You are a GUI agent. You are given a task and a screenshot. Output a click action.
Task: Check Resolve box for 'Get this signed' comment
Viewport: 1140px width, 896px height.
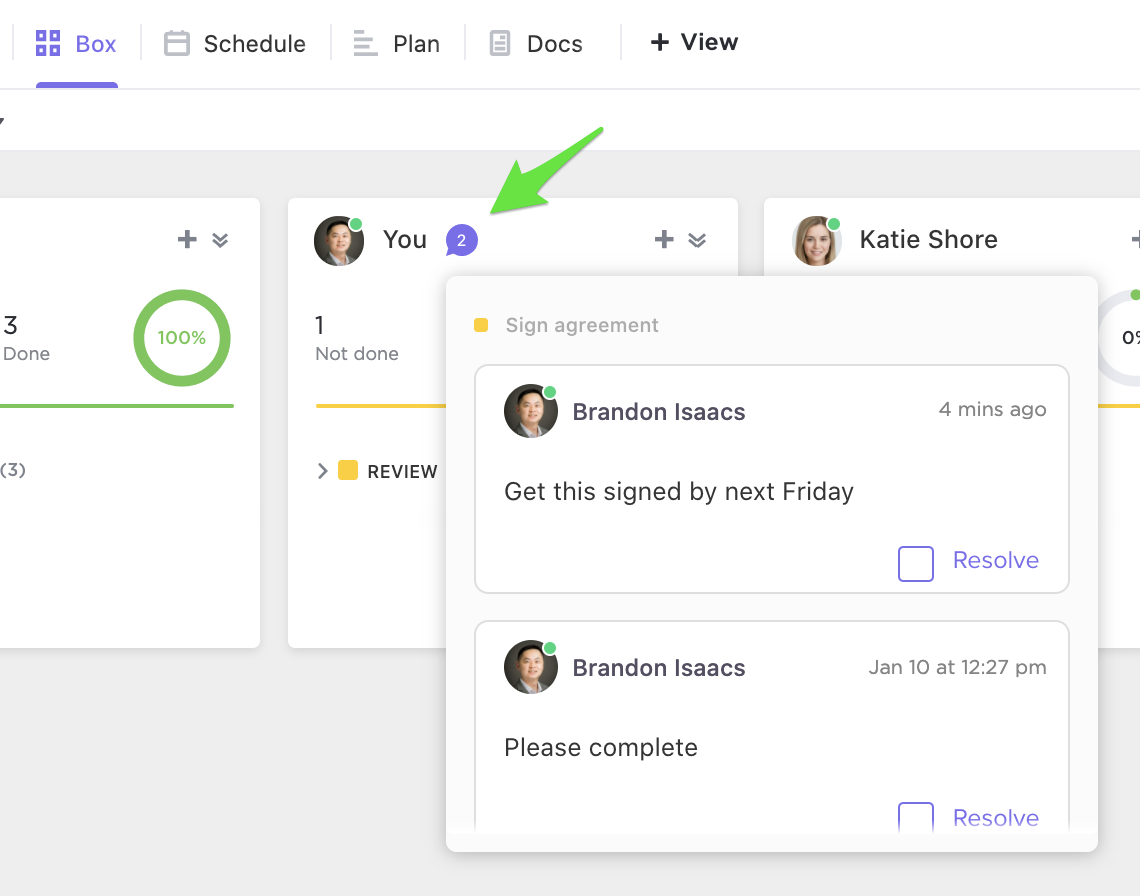pos(915,563)
